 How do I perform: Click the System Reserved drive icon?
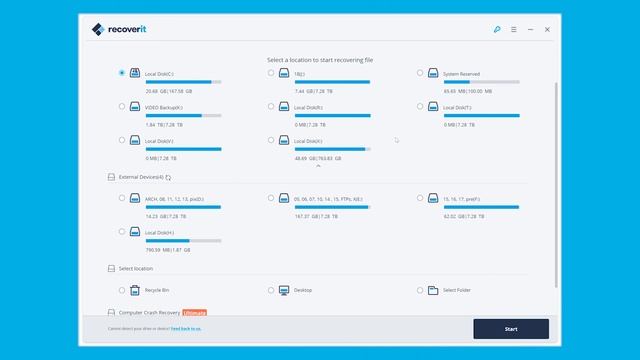tap(433, 73)
